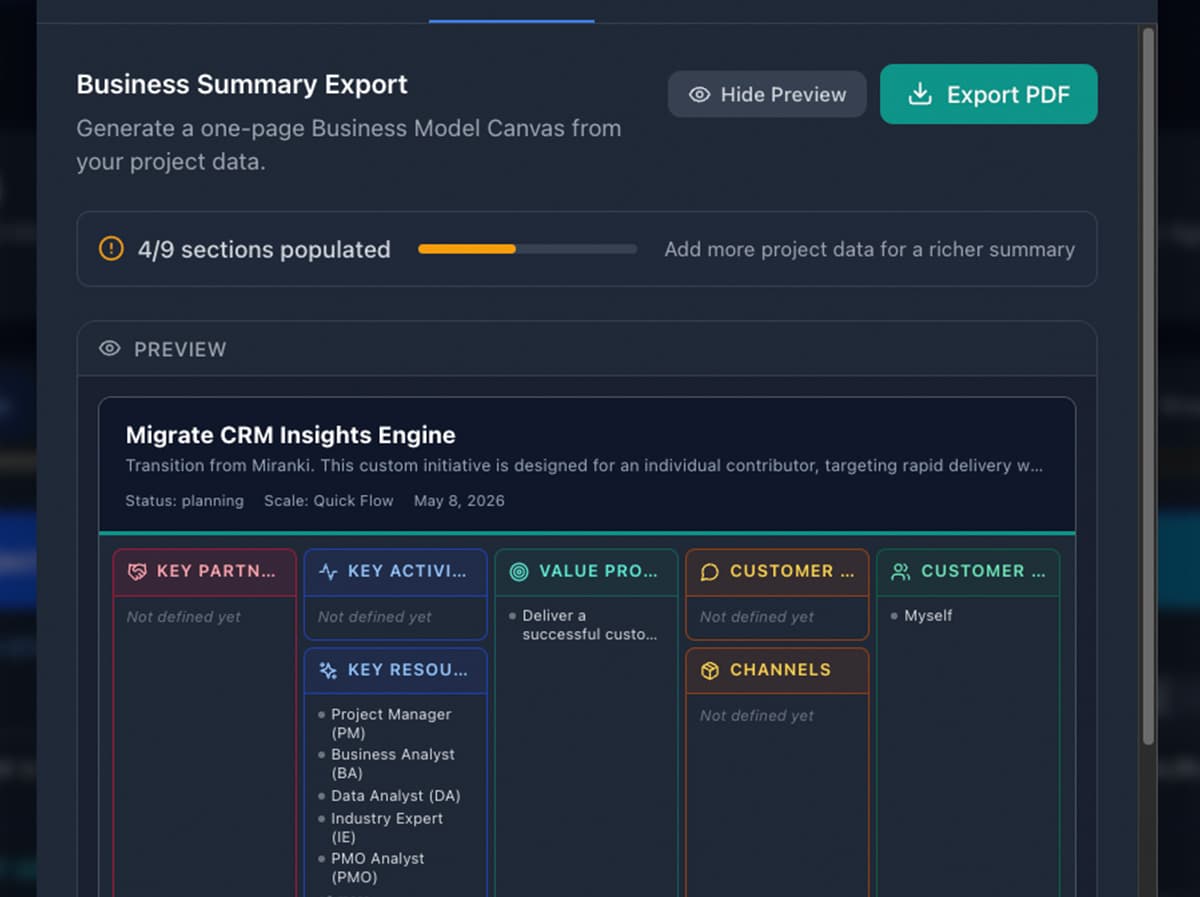Viewport: 1200px width, 897px height.
Task: Click the Customer Segments people icon
Action: click(901, 571)
